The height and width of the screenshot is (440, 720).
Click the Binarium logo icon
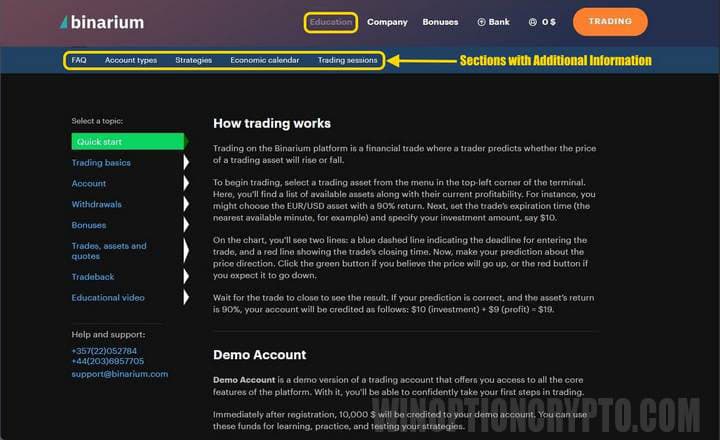coord(65,22)
